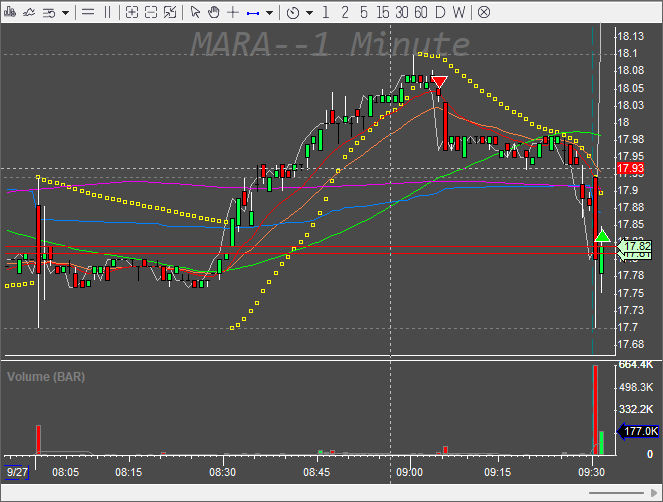Select the arrow pointer tool
This screenshot has height=502, width=663.
click(195, 13)
